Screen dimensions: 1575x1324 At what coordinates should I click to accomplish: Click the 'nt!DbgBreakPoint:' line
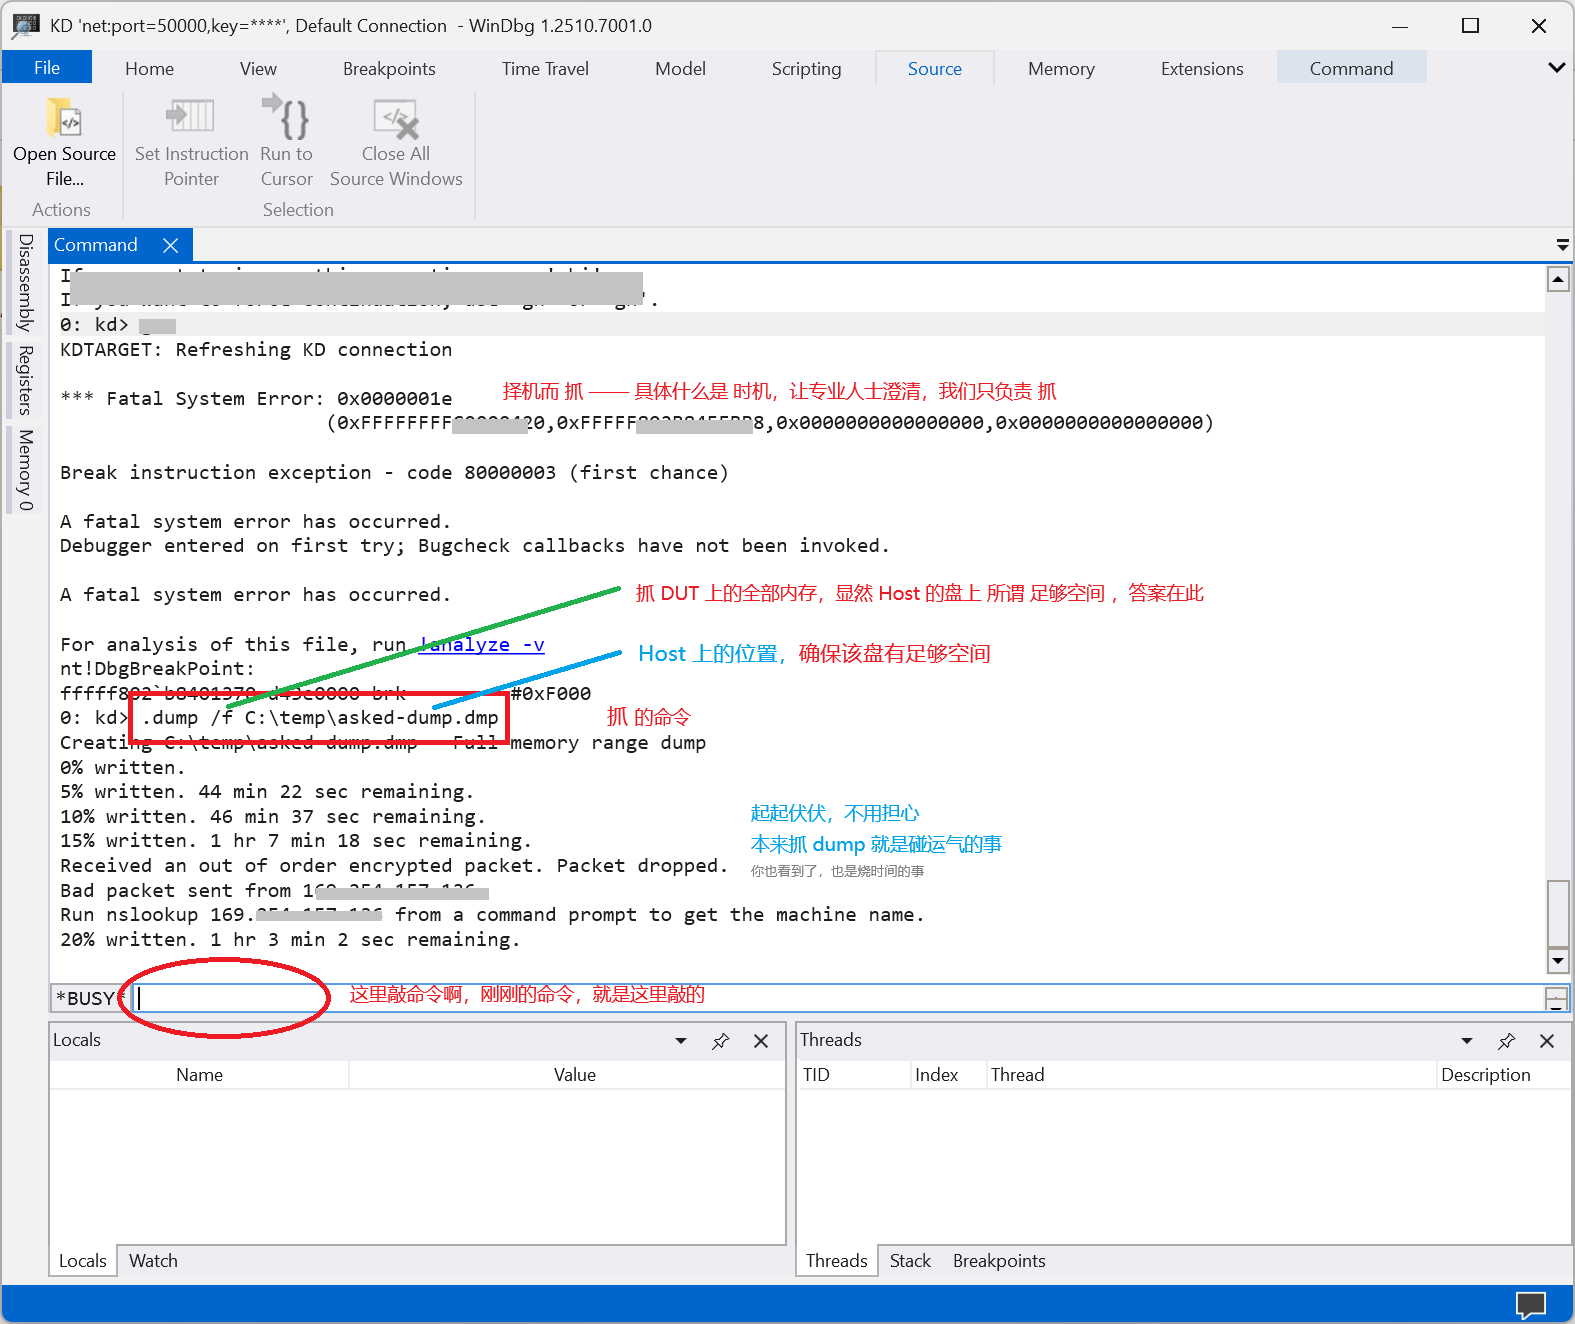point(157,668)
